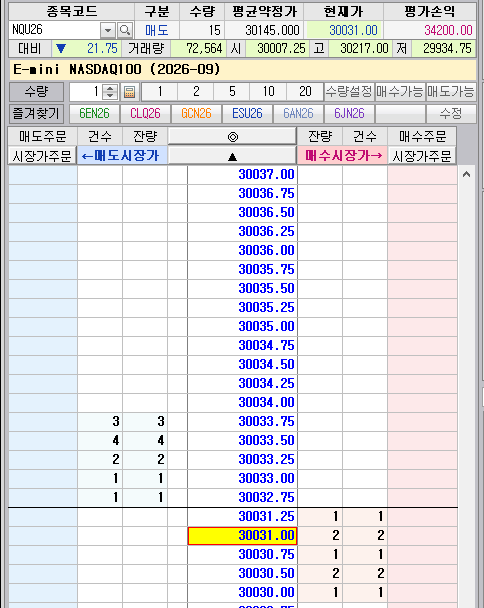Click price 30030.00 in ladder
This screenshot has width=484, height=608.
click(x=242, y=592)
